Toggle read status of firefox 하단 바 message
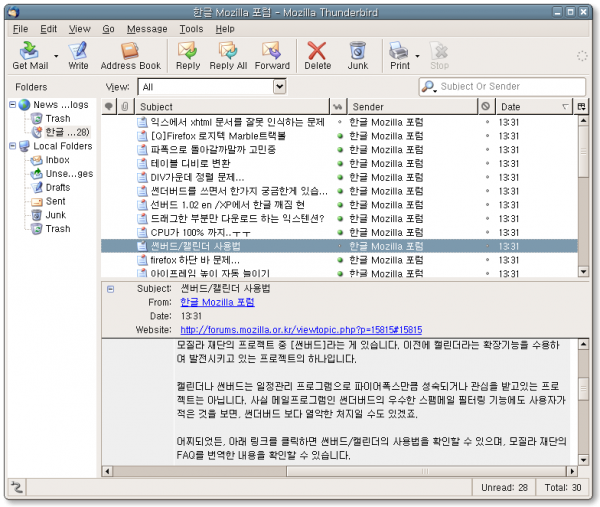 (339, 260)
